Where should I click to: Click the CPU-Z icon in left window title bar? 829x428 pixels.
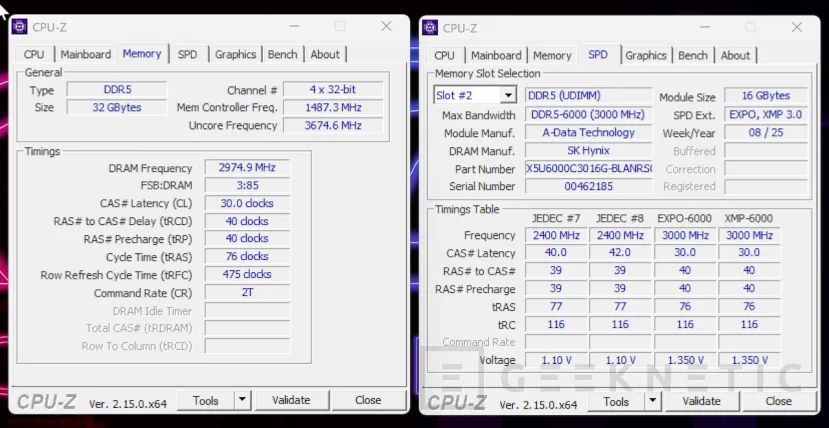(20, 27)
